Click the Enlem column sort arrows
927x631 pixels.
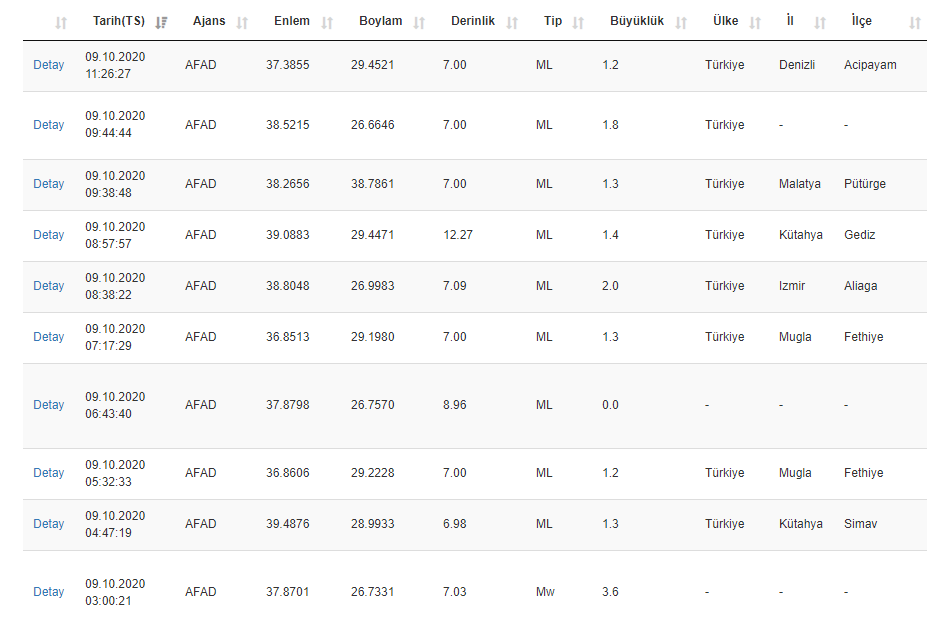tap(327, 22)
